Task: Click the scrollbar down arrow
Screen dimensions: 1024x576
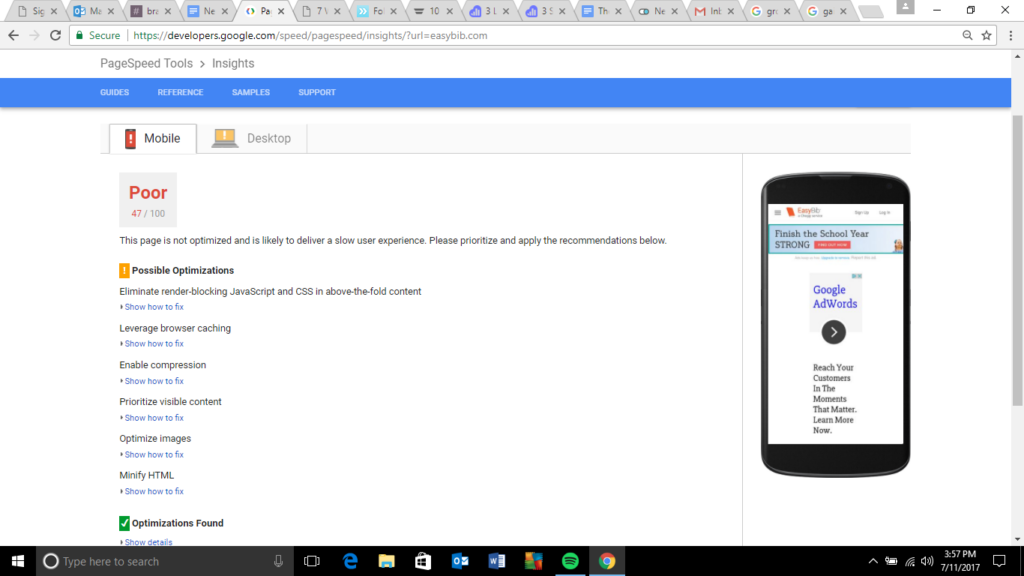Action: click(1017, 539)
